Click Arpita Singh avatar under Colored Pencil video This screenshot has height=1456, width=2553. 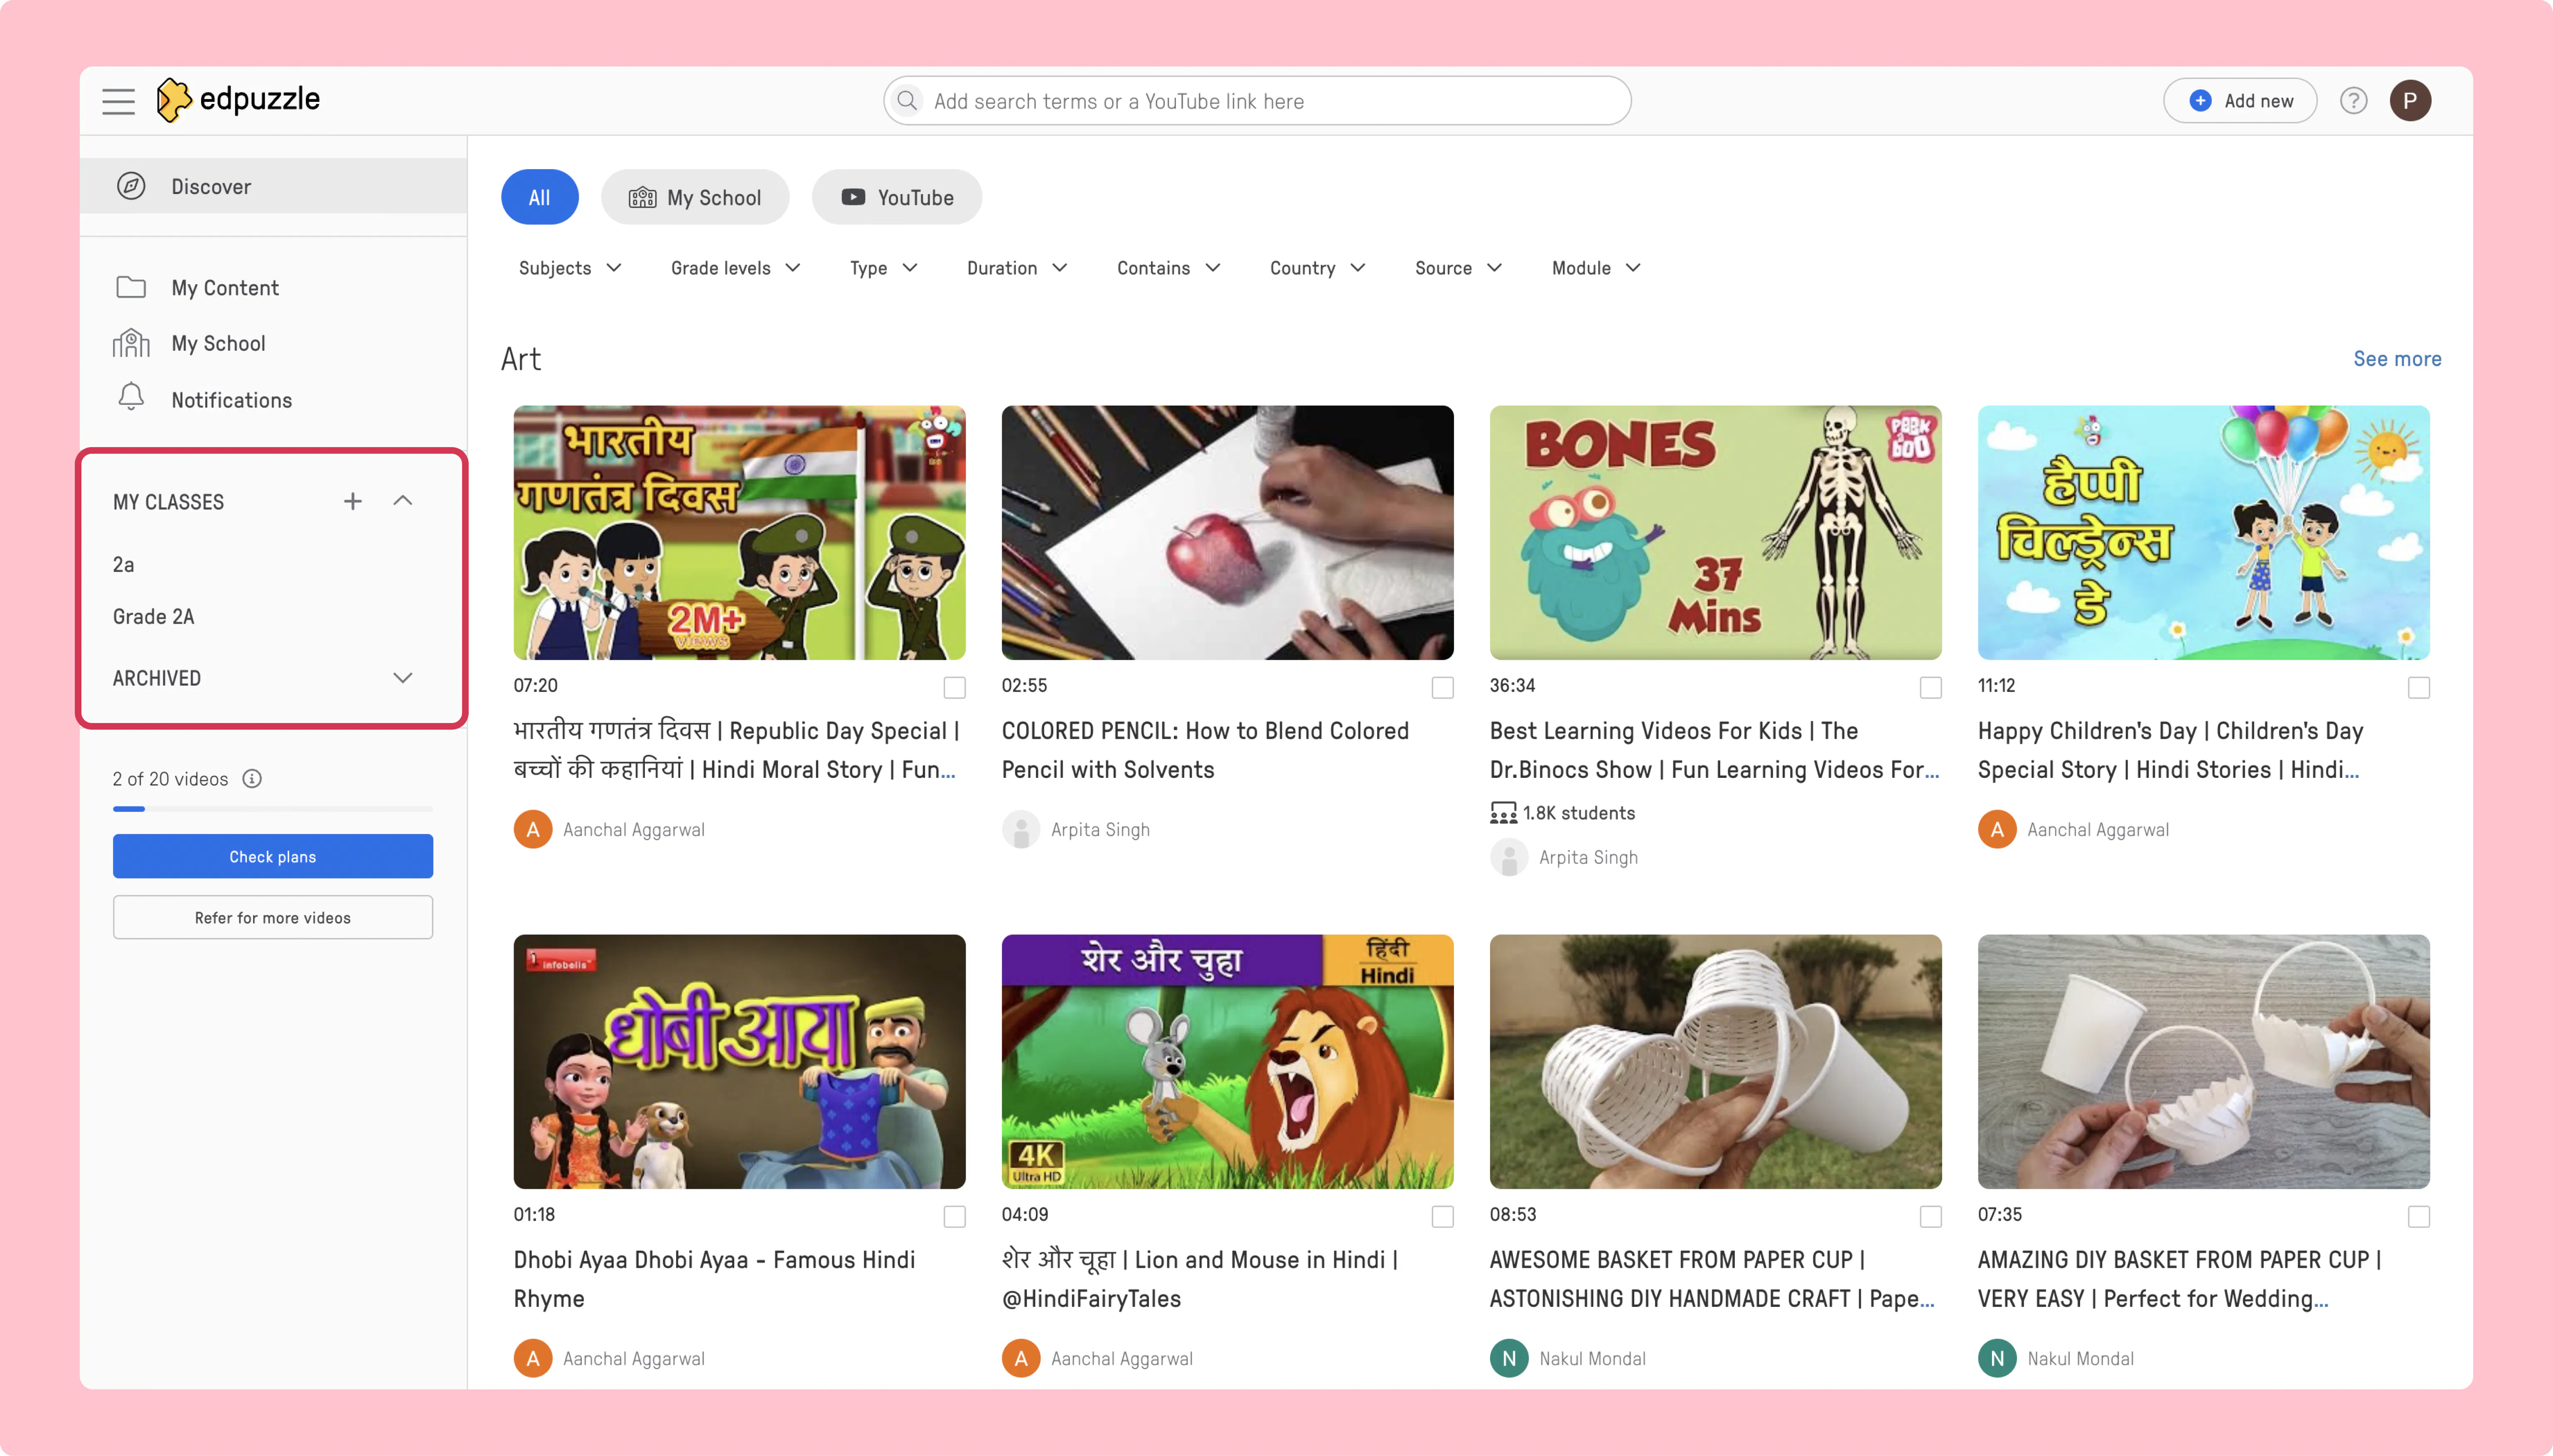(x=1021, y=829)
